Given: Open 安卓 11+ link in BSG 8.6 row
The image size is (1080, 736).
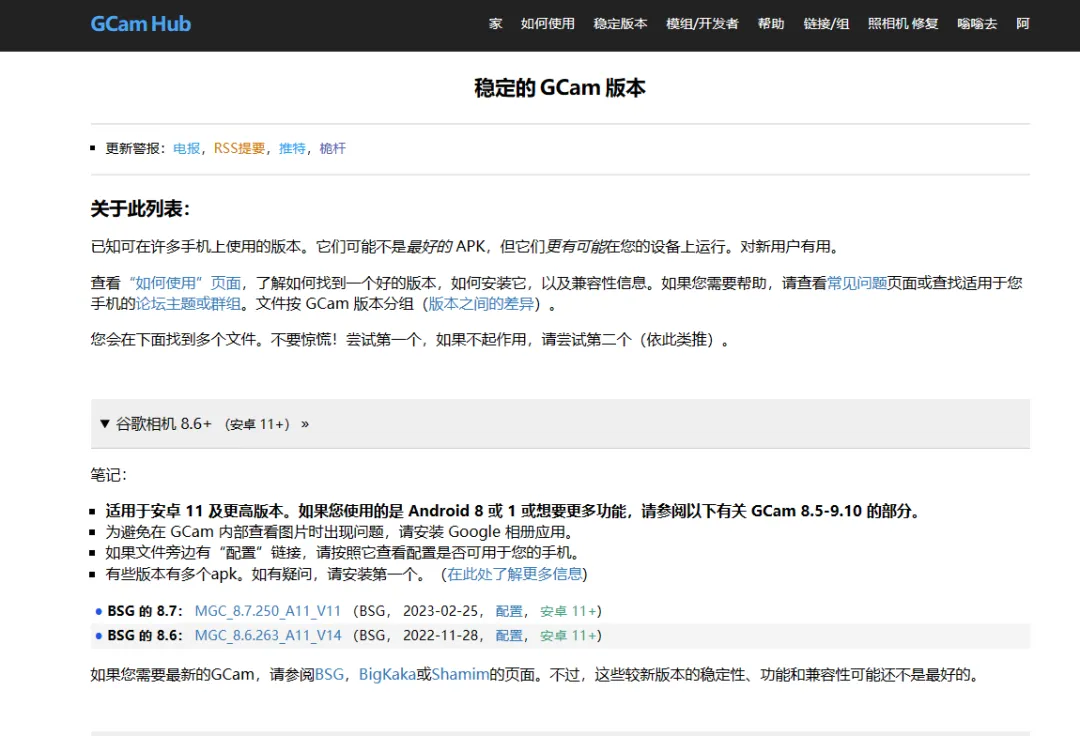Looking at the screenshot, I should pos(568,635).
